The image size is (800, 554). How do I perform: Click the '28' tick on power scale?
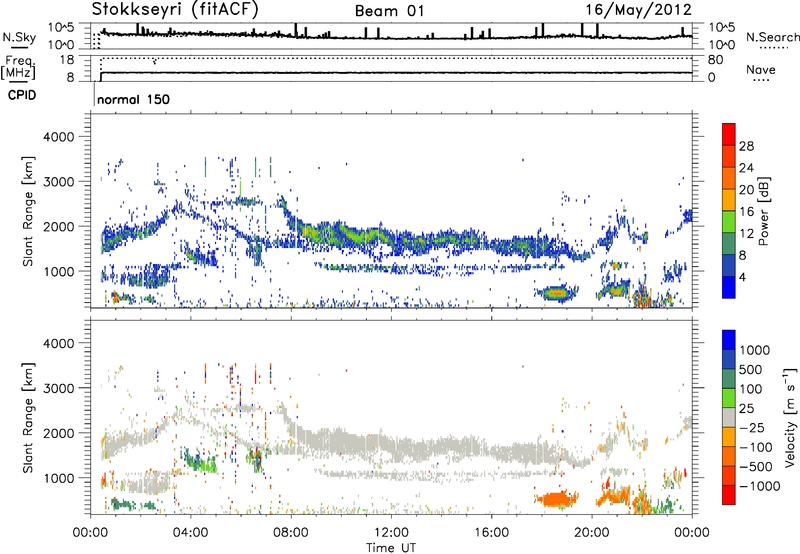pos(746,146)
